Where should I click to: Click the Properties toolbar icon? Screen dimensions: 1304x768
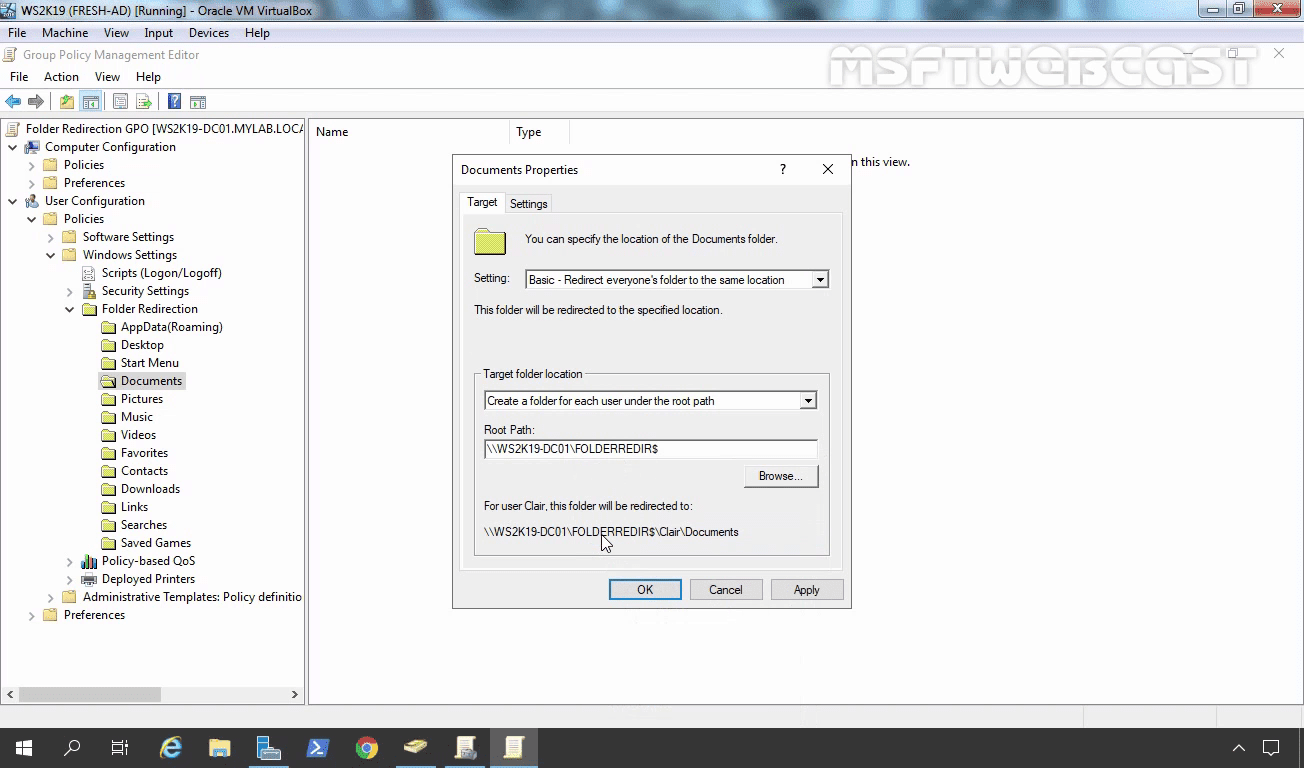[x=121, y=101]
